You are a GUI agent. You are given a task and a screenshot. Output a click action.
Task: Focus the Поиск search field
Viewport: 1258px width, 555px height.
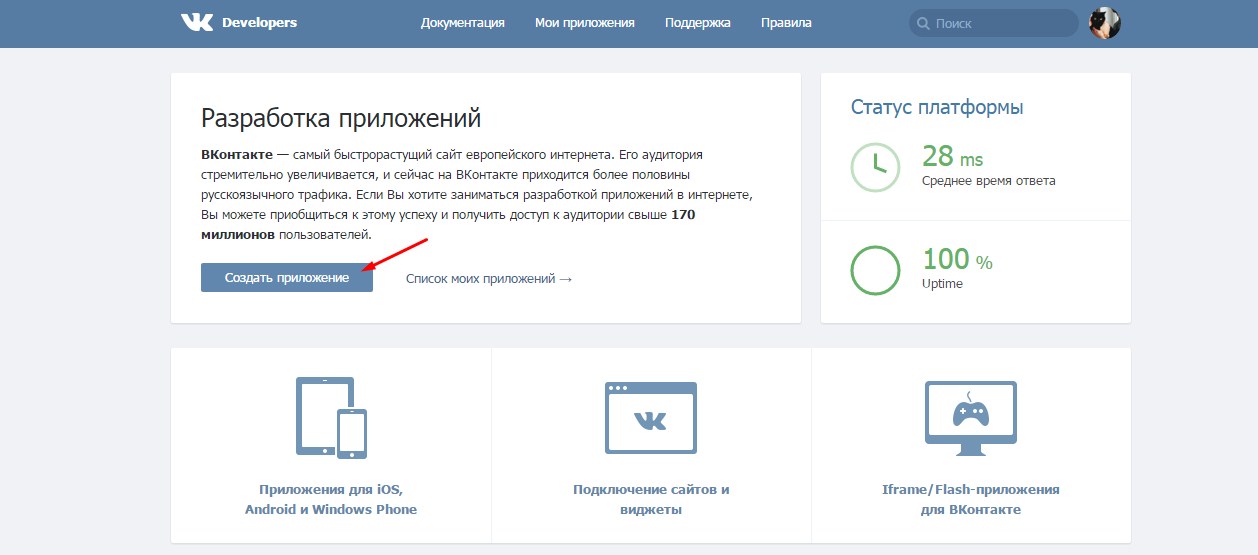994,23
